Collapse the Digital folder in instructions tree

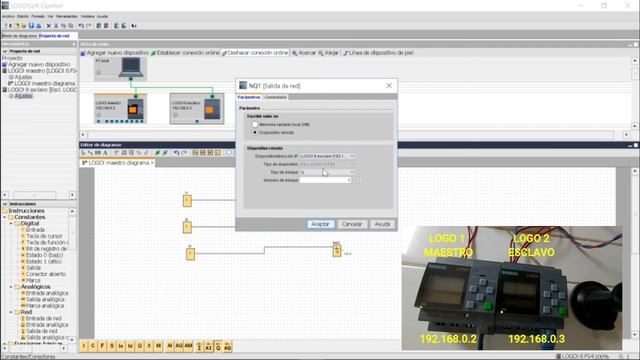coord(11,224)
